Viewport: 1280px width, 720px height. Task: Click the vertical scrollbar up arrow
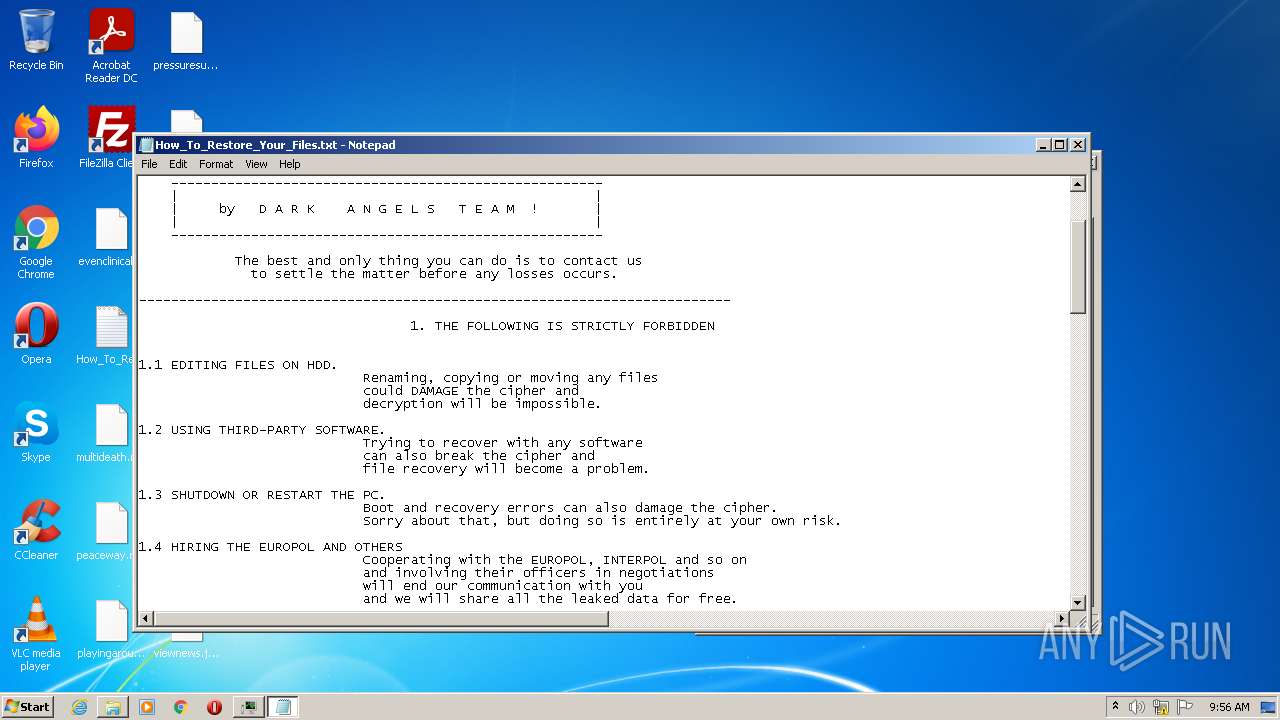pos(1078,184)
